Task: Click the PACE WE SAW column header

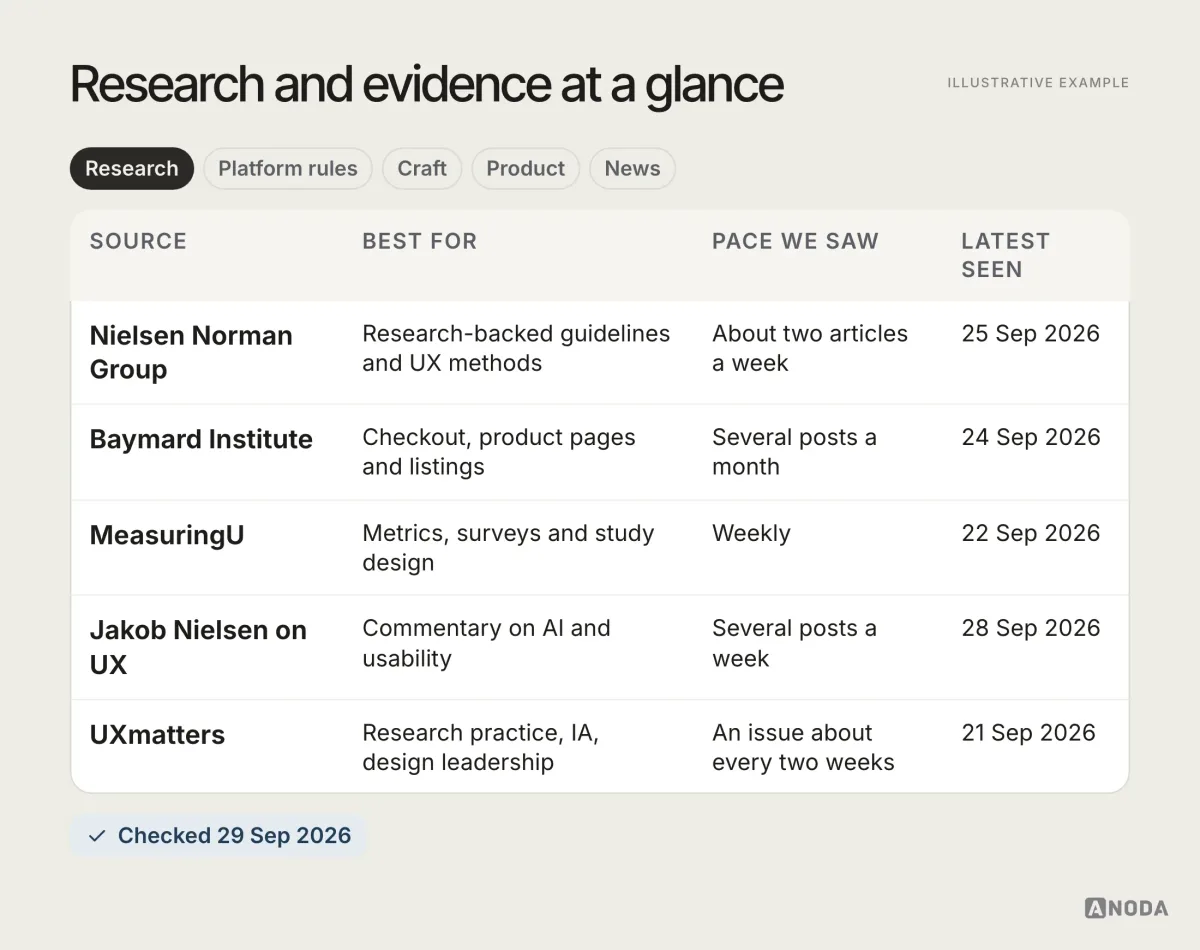Action: point(795,241)
